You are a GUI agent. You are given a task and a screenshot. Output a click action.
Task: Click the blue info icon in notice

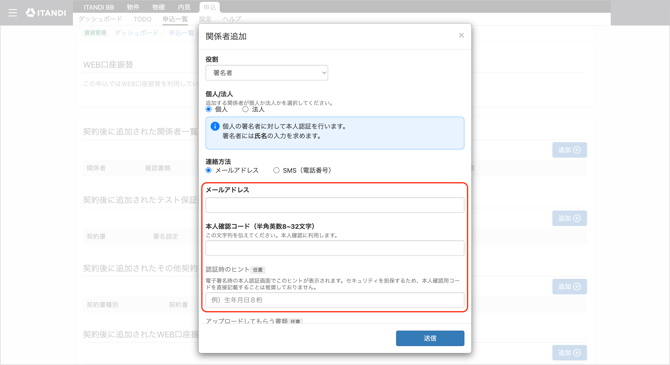pos(215,127)
